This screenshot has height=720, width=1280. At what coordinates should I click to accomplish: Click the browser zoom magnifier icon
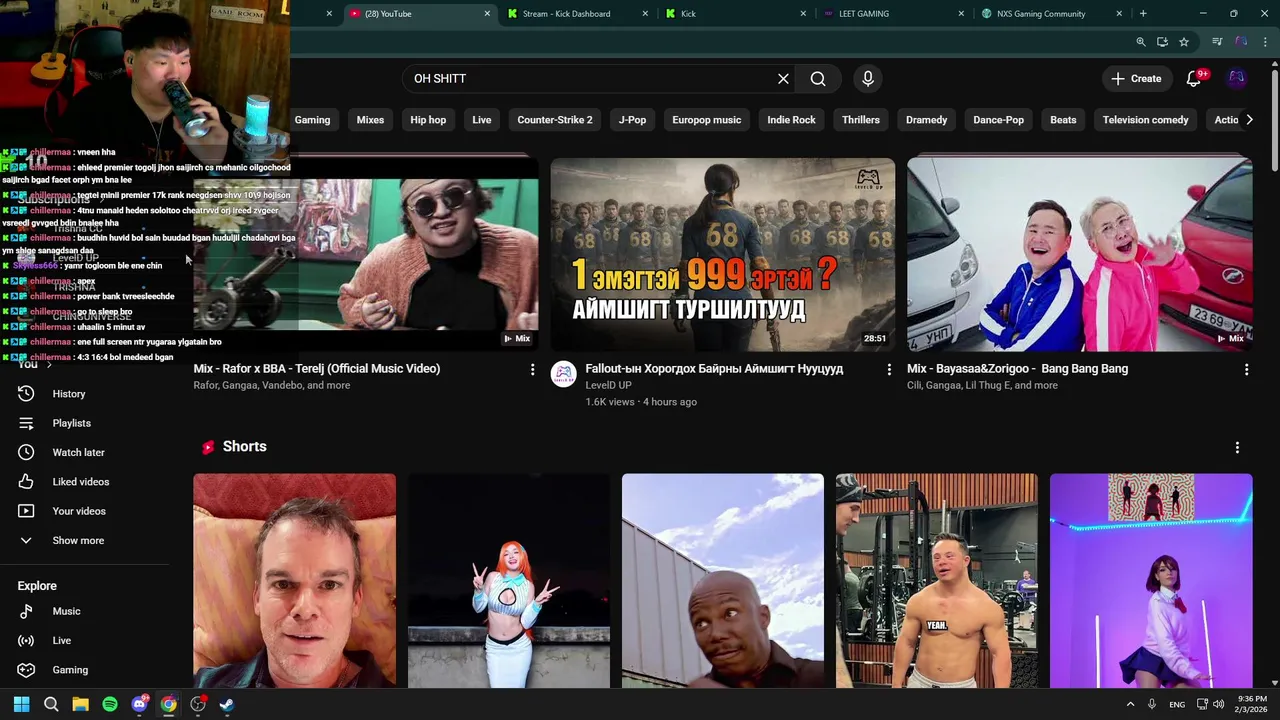click(x=1141, y=42)
